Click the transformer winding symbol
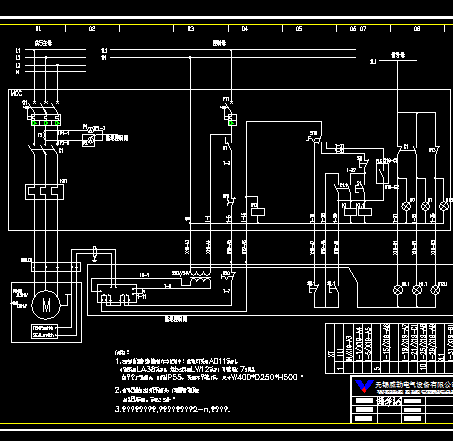The width and height of the screenshot is (453, 441). click(200, 277)
